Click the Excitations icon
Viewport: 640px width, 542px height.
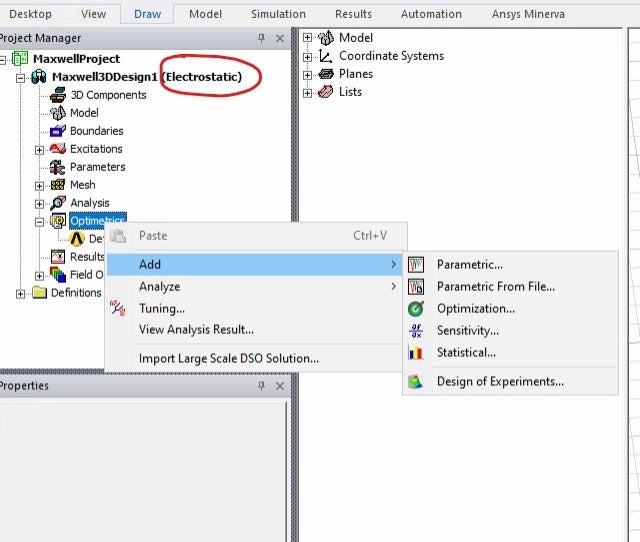click(x=58, y=149)
